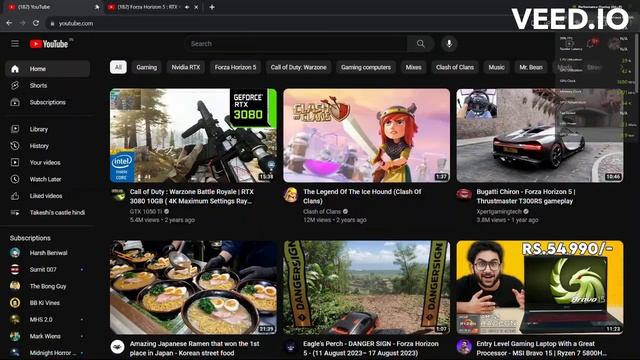640x360 pixels.
Task: Open Watch Later in the sidebar
Action: [48, 179]
